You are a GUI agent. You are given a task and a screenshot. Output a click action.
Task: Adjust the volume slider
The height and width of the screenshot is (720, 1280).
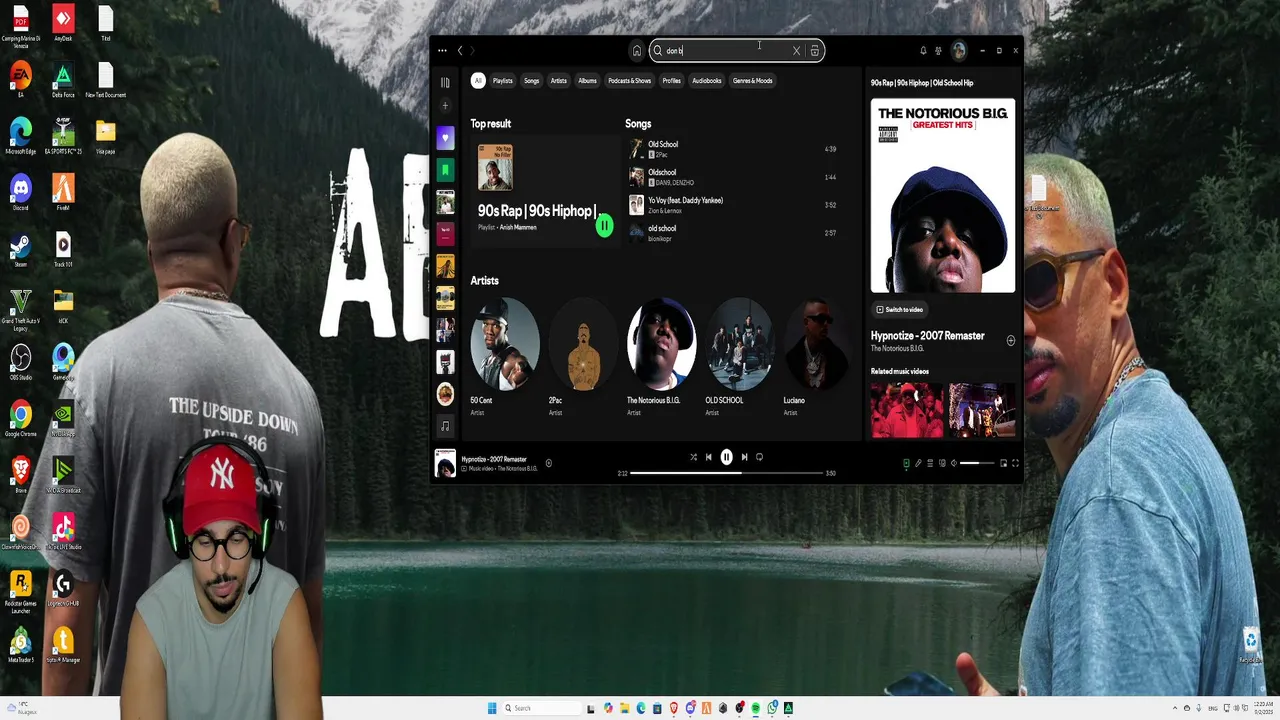point(977,463)
